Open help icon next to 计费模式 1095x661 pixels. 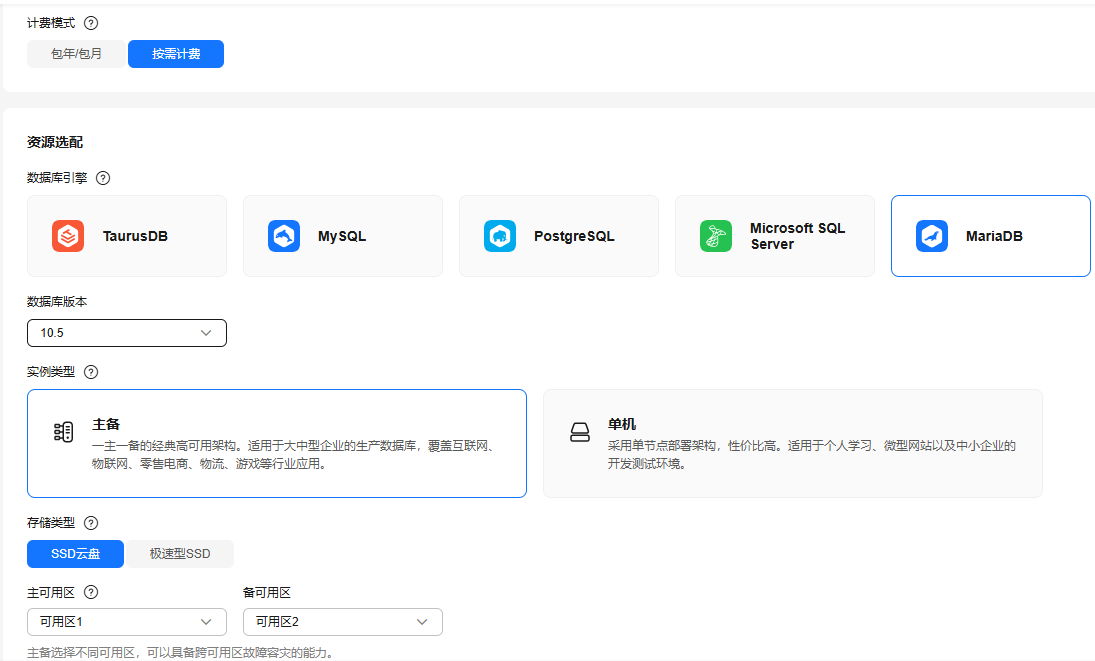point(91,23)
